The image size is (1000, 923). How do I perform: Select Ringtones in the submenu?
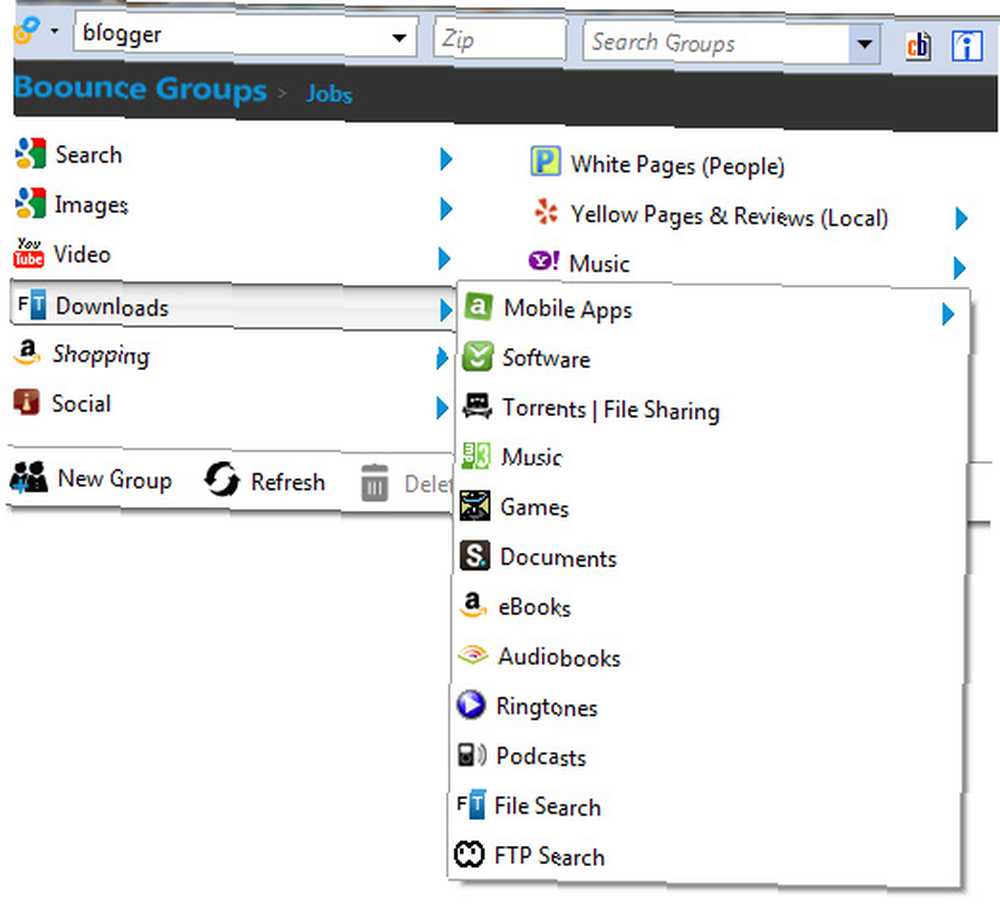(547, 707)
